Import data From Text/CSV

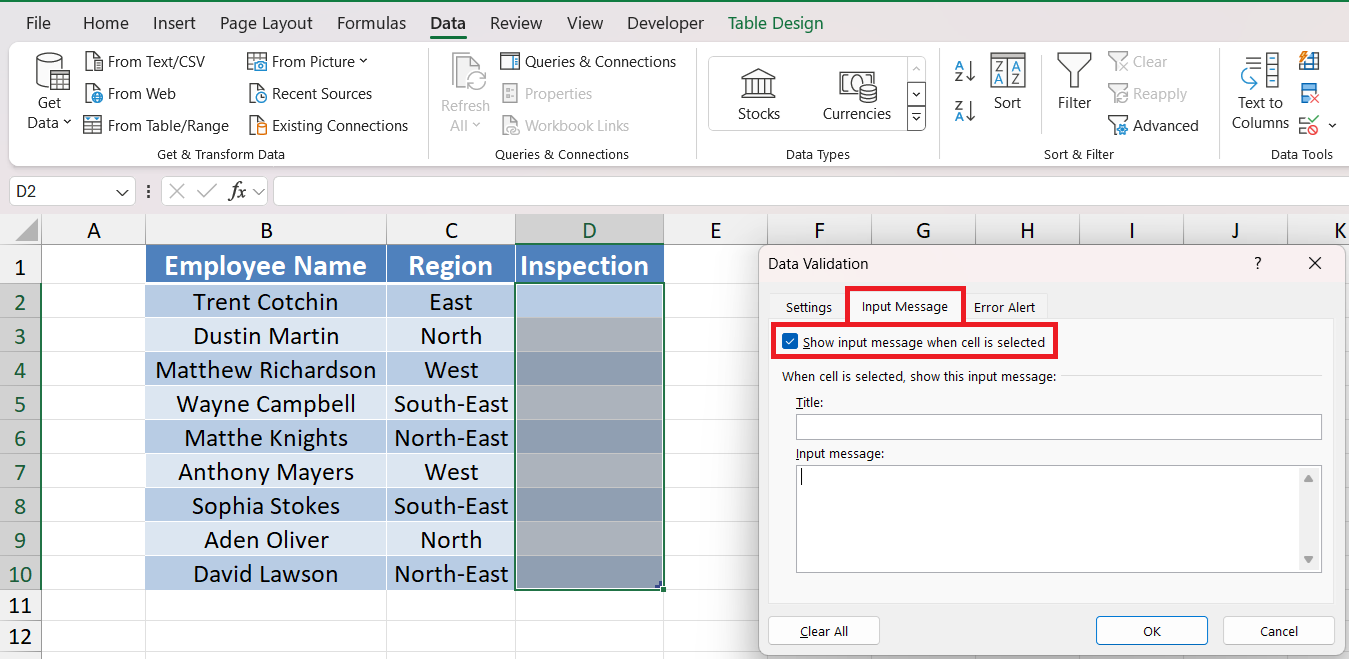click(145, 62)
